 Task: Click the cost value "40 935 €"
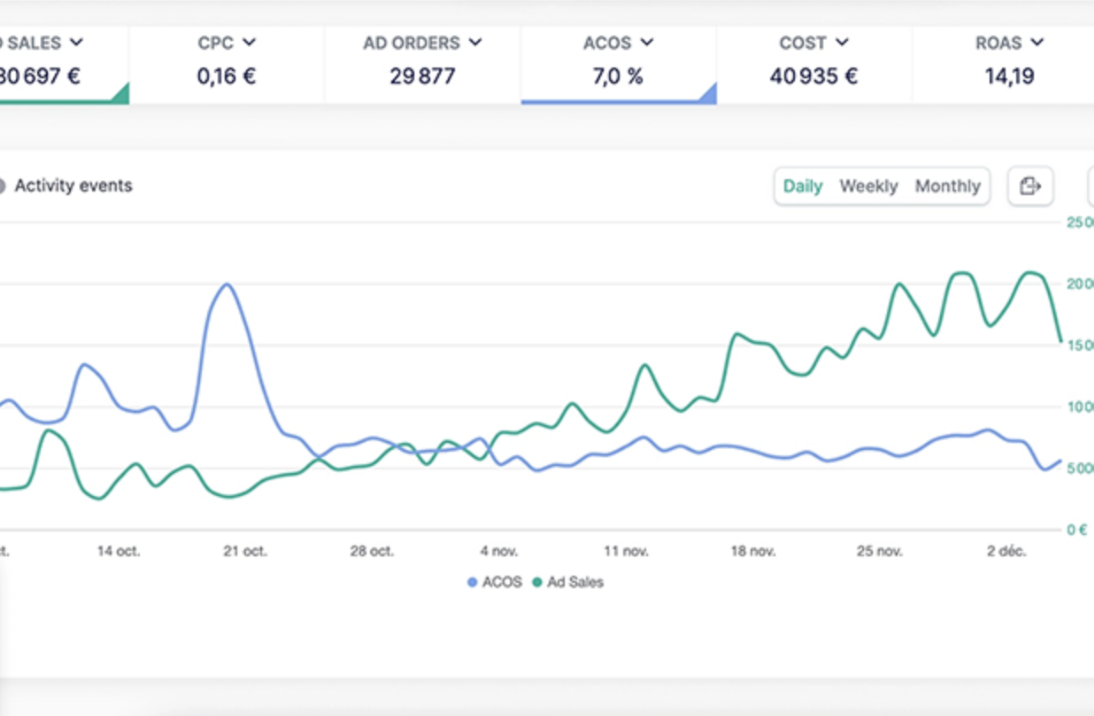point(814,76)
